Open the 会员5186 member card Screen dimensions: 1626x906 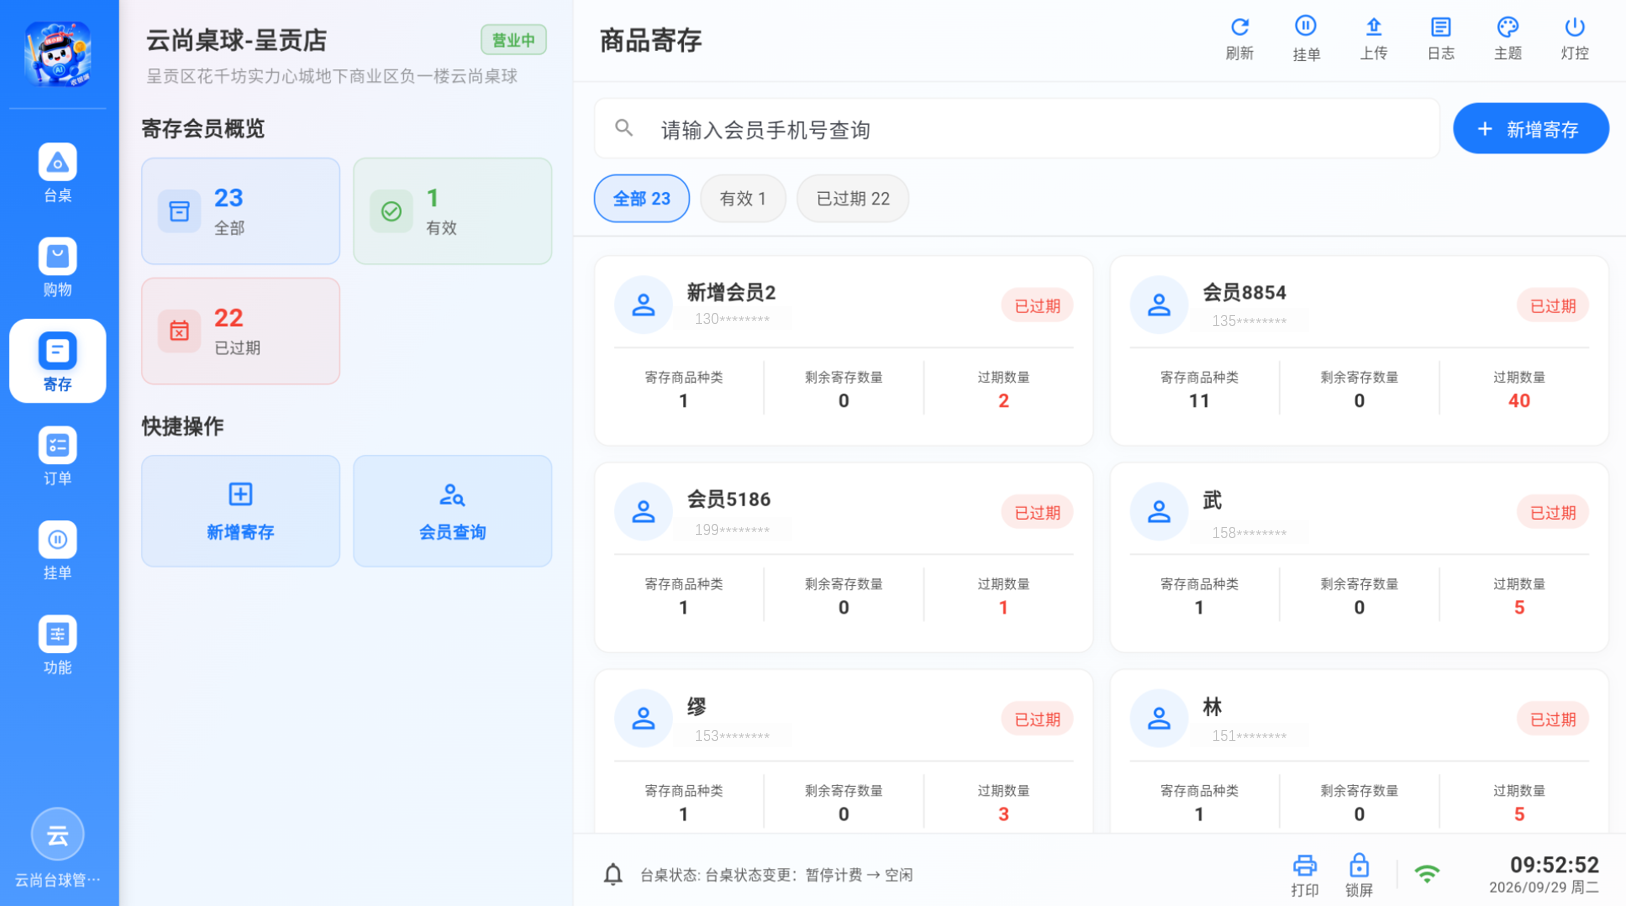[x=843, y=557]
